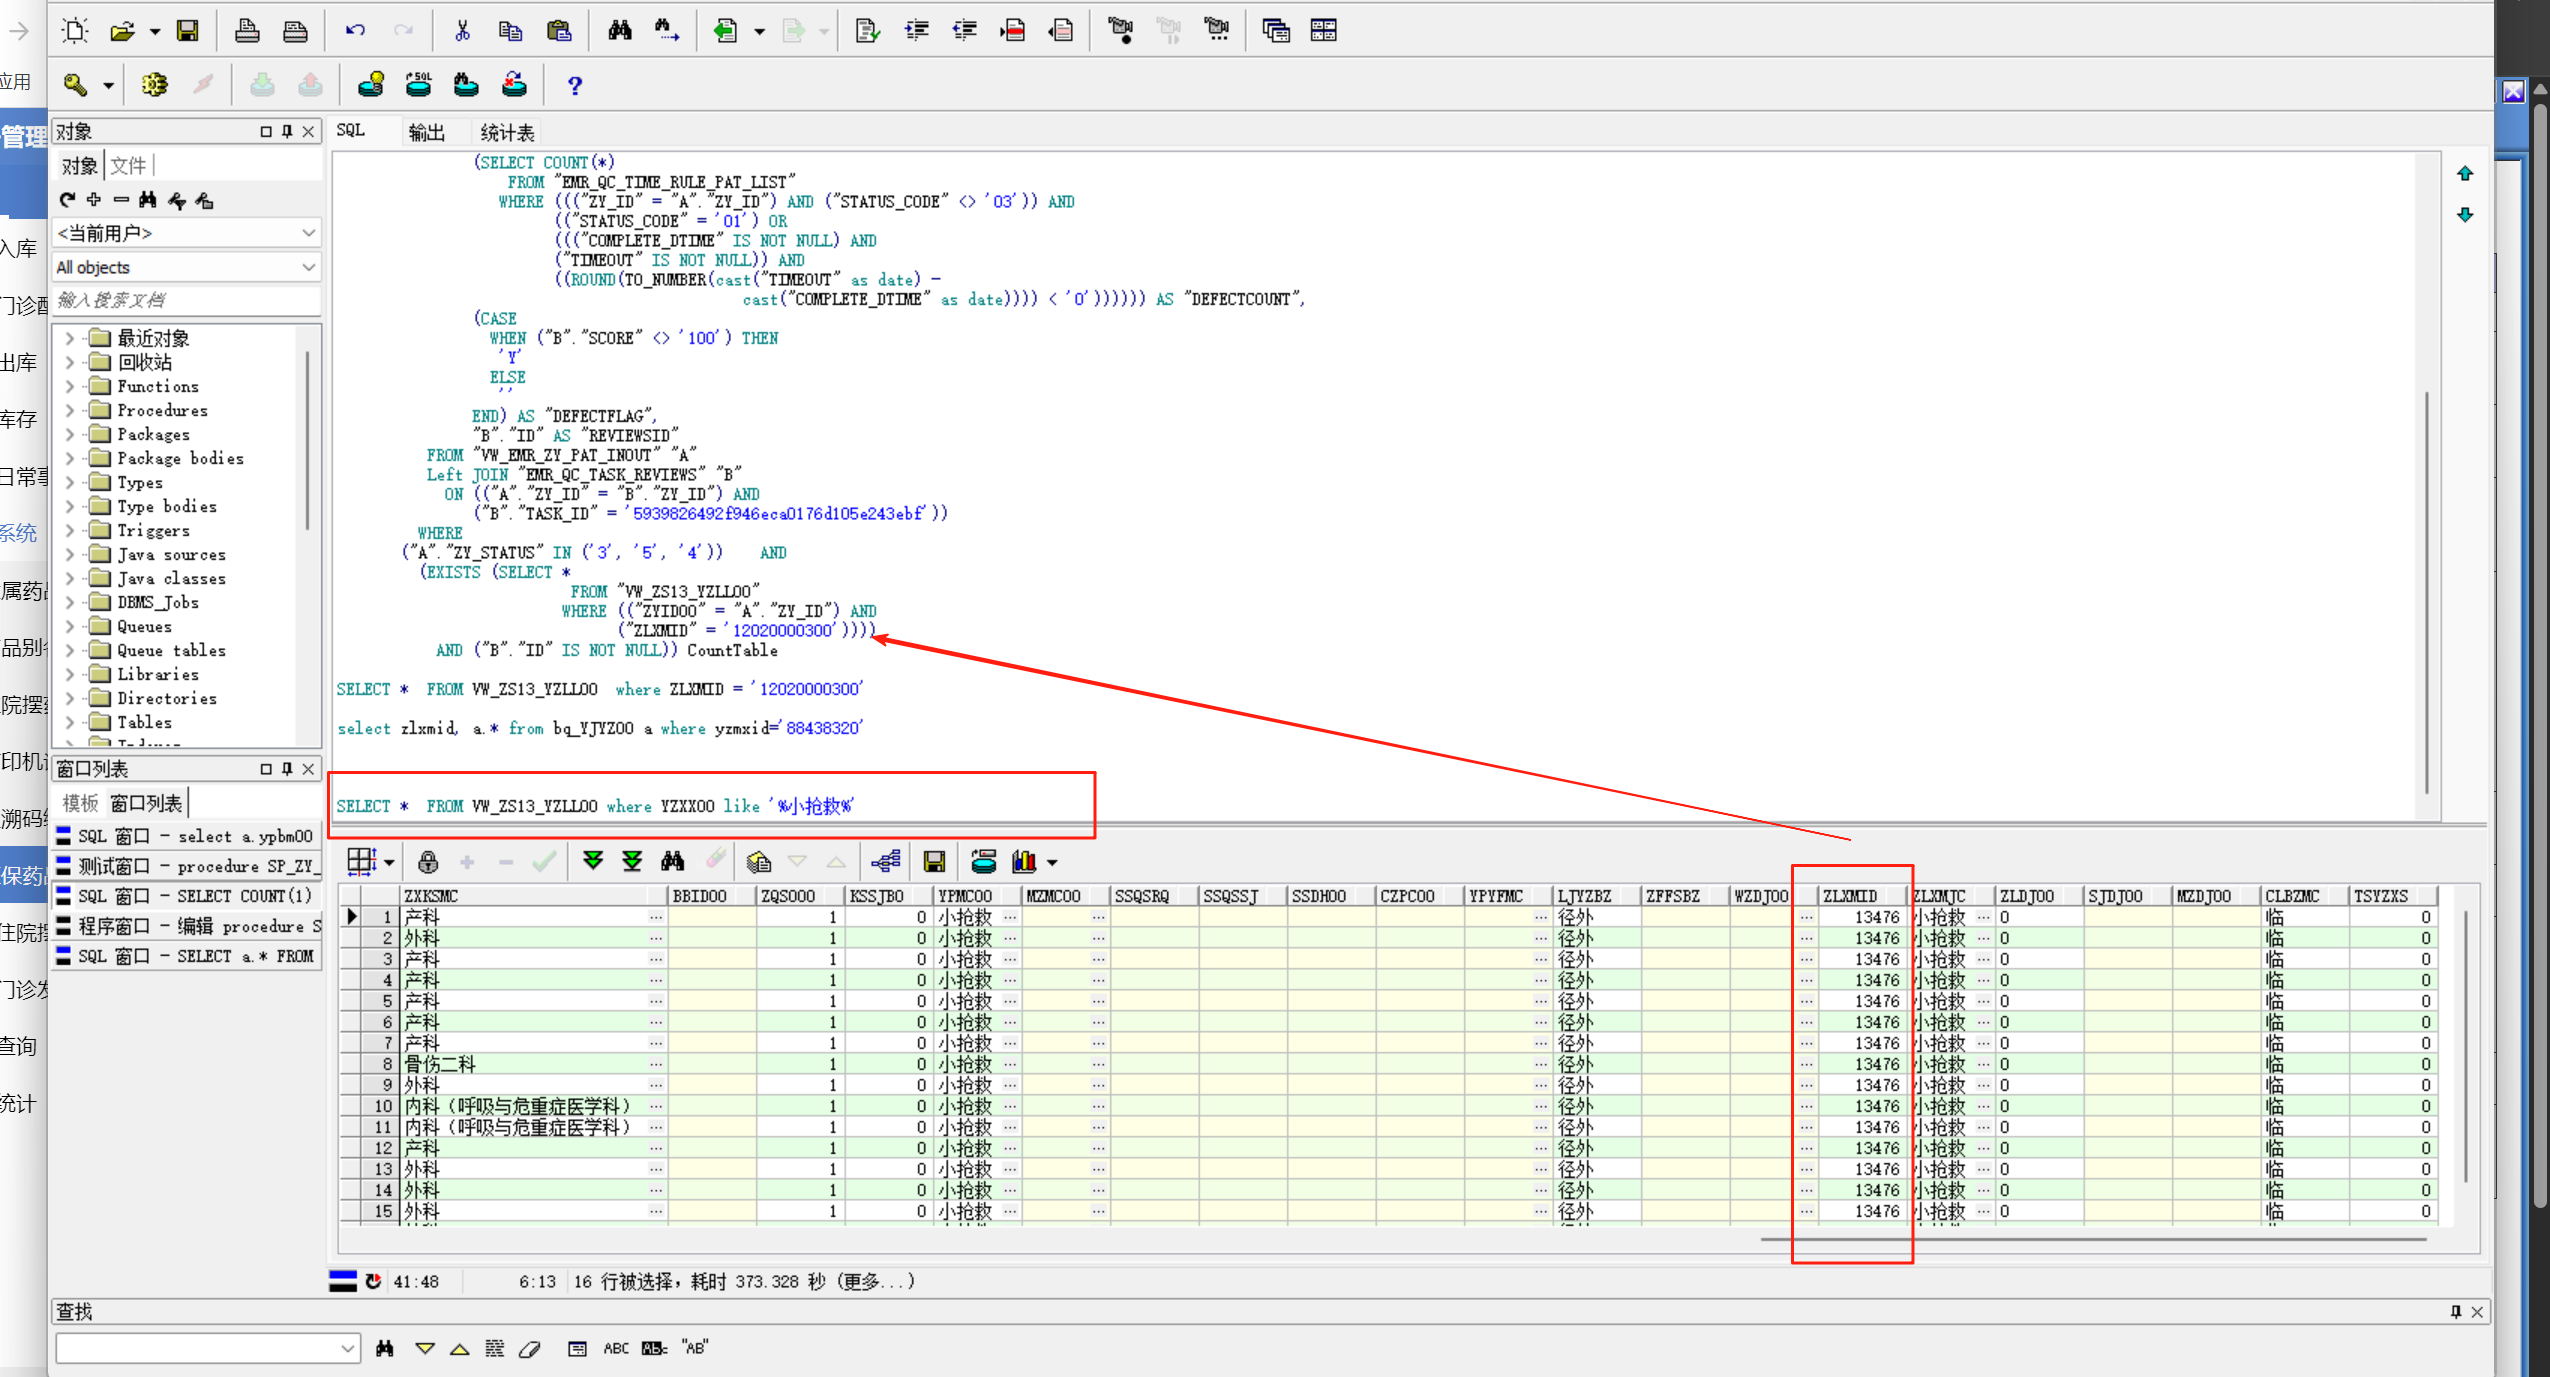Click the Cut scissors icon
The width and height of the screenshot is (2550, 1377).
pos(462,30)
